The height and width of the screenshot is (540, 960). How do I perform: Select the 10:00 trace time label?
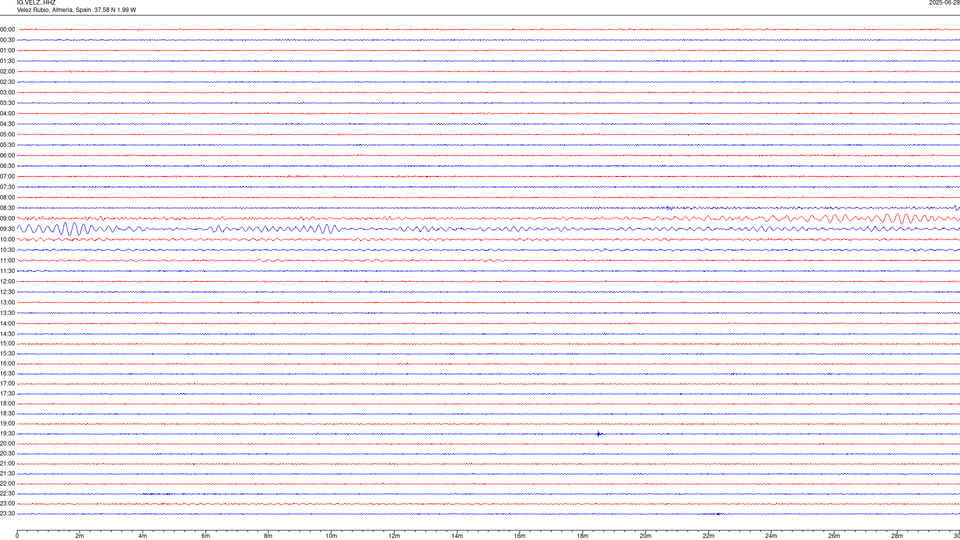tap(7, 239)
